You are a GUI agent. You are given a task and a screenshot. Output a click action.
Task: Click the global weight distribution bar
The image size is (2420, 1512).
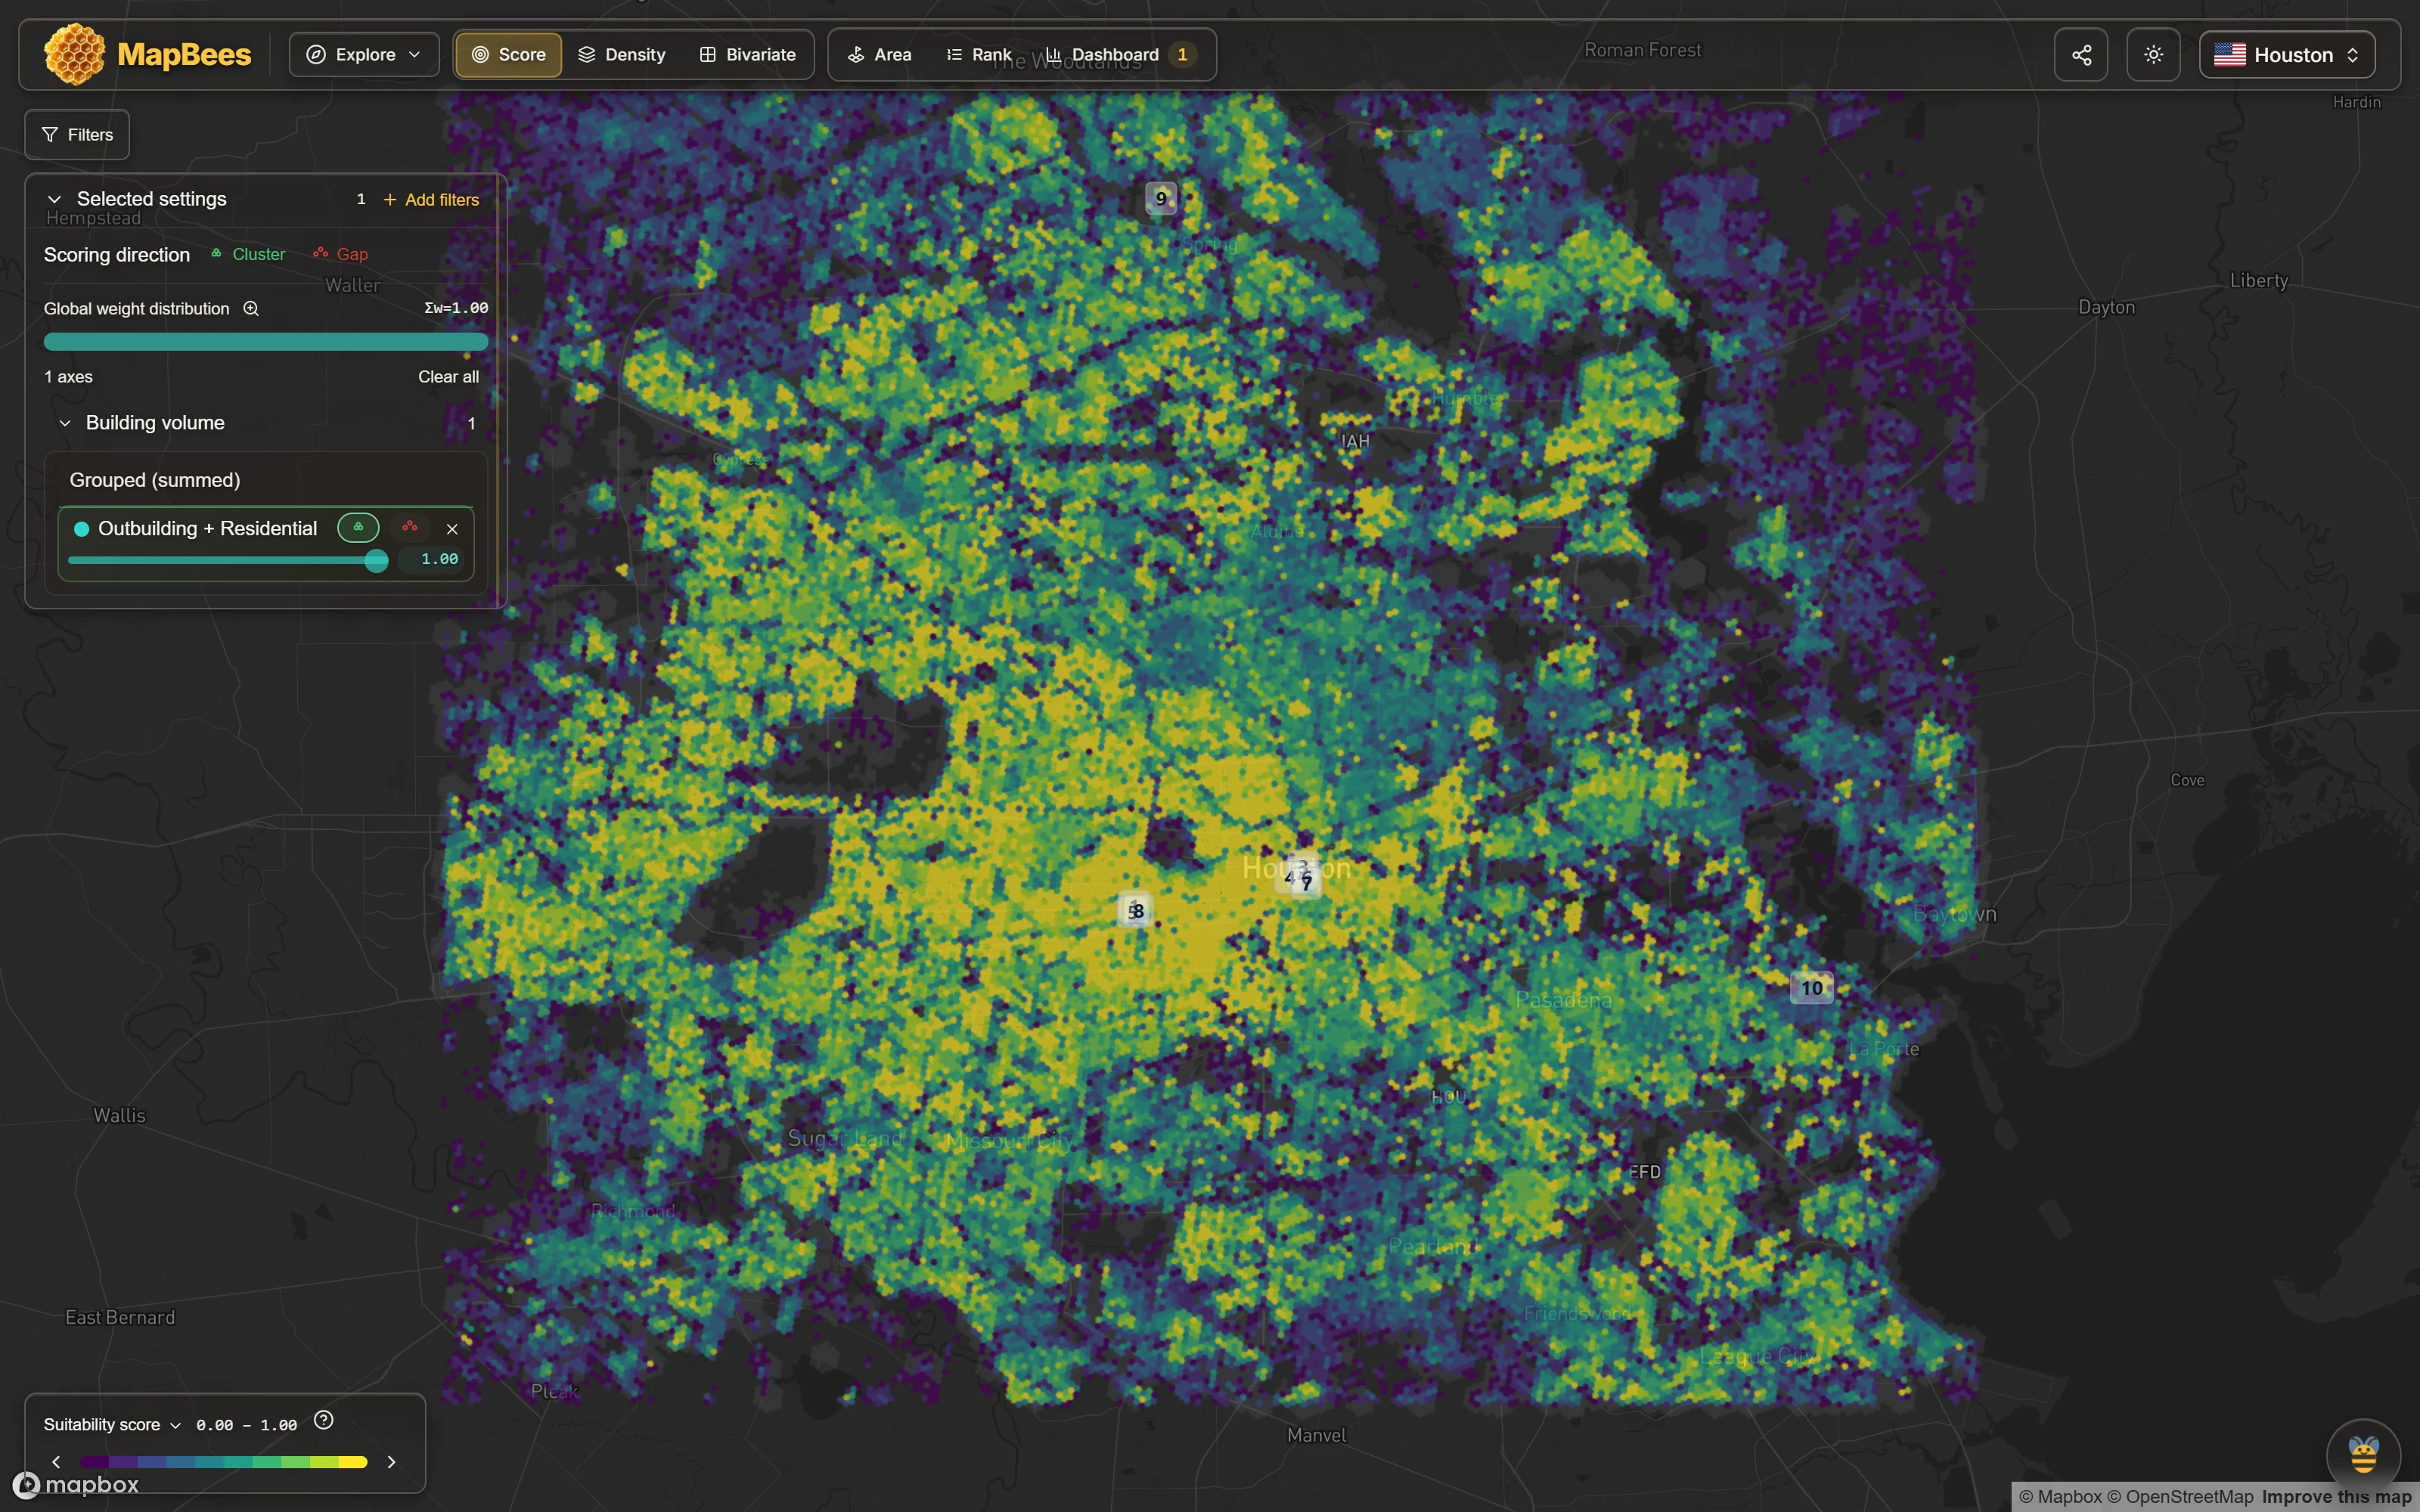tap(266, 342)
